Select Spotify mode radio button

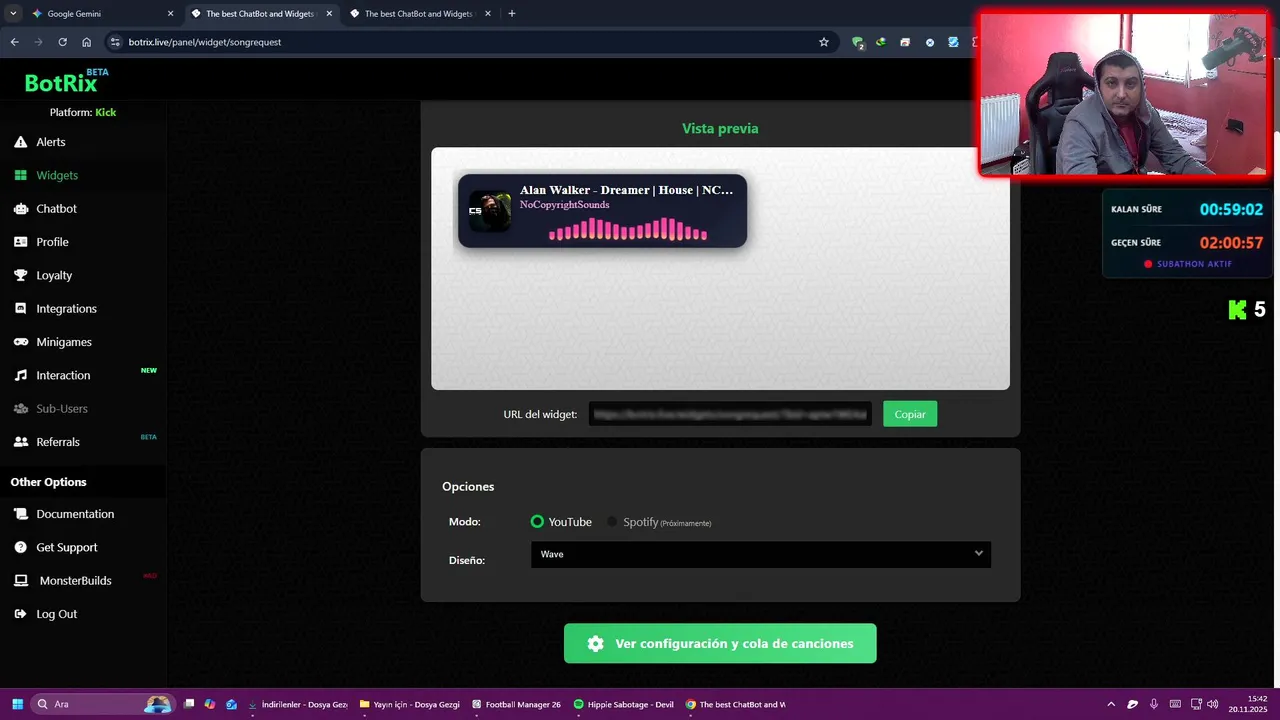coord(612,522)
